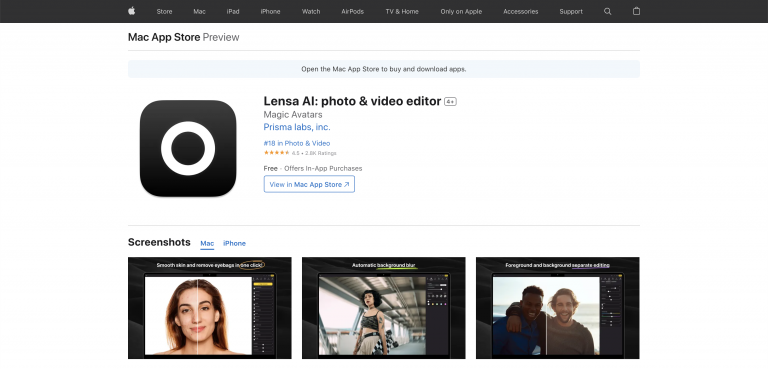768x369 pixels.
Task: Click the Lensa AI: photo & video editor title
Action: tap(352, 101)
